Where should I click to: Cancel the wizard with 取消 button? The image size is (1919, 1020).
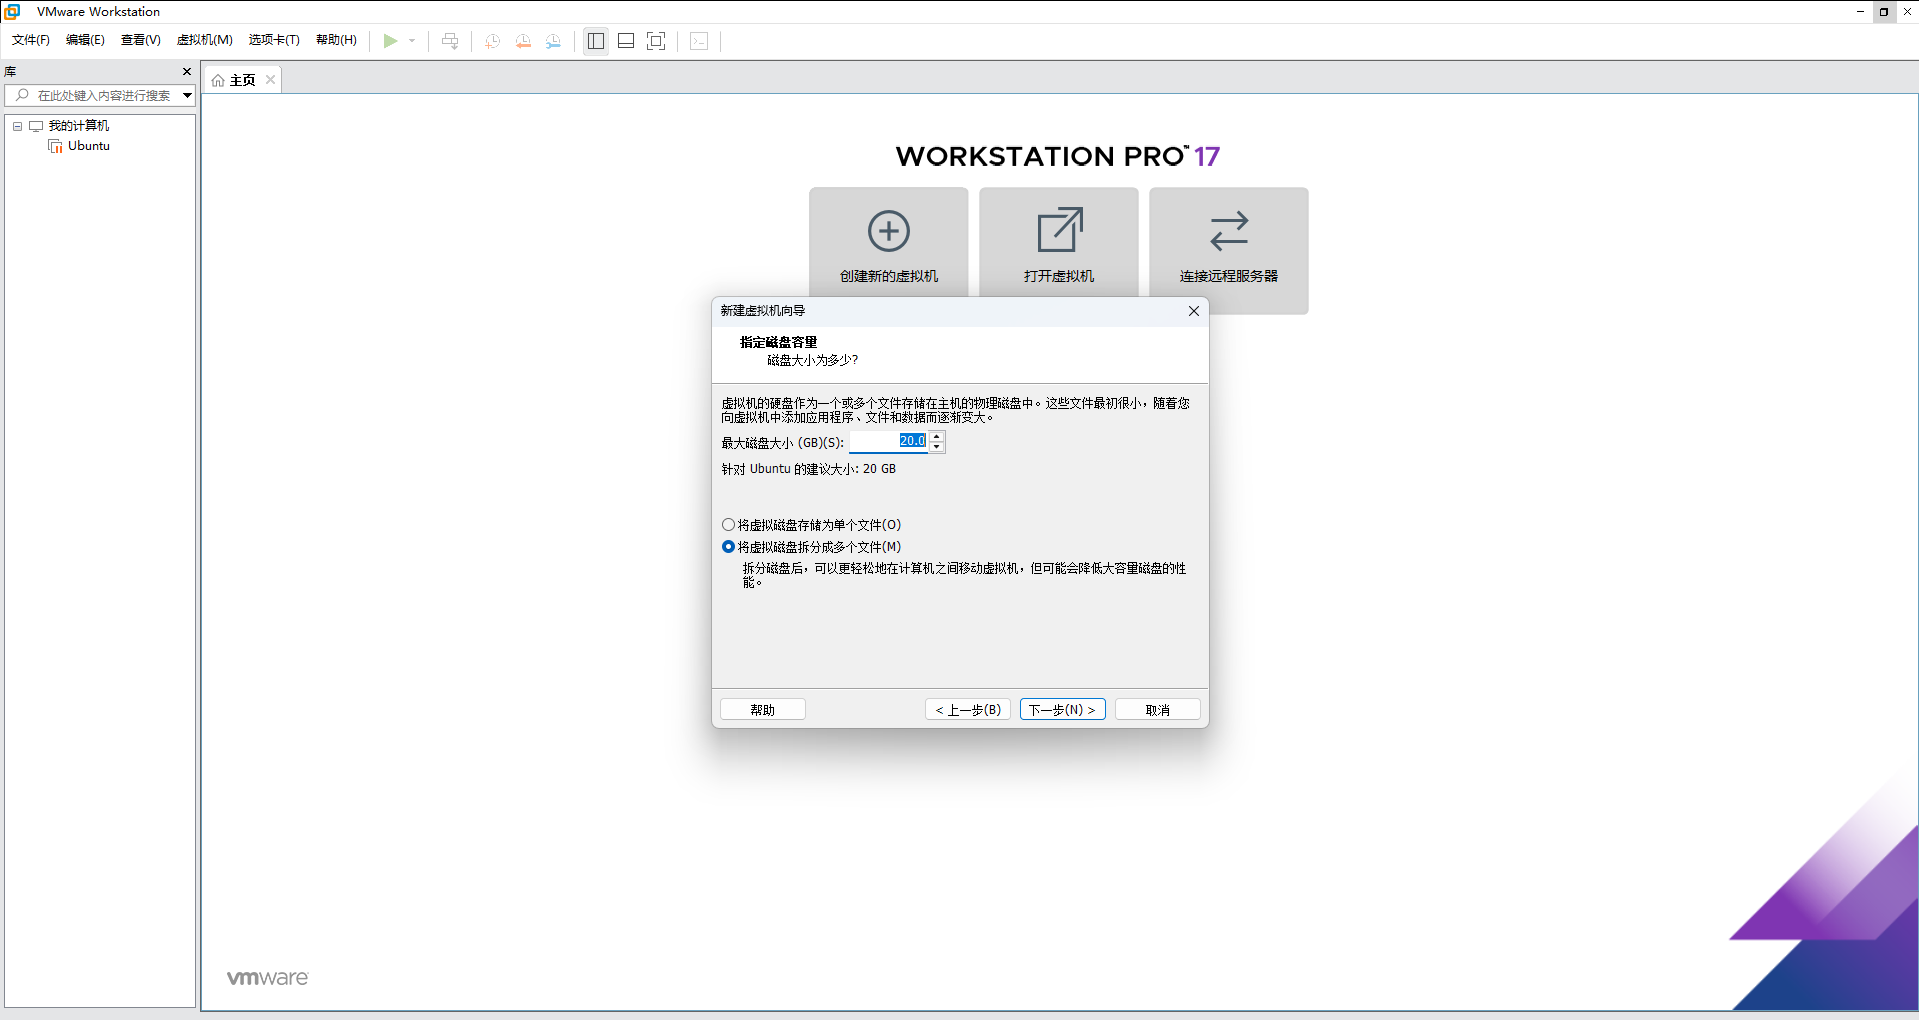pos(1158,710)
